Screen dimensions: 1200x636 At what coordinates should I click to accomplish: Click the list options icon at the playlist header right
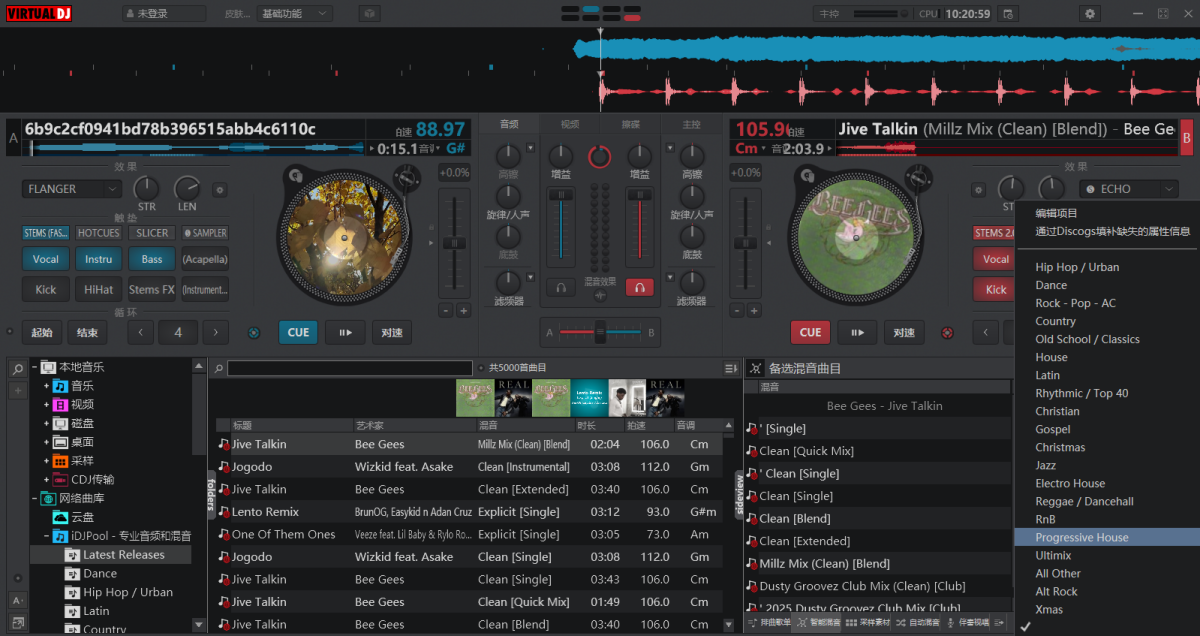pyautogui.click(x=731, y=367)
